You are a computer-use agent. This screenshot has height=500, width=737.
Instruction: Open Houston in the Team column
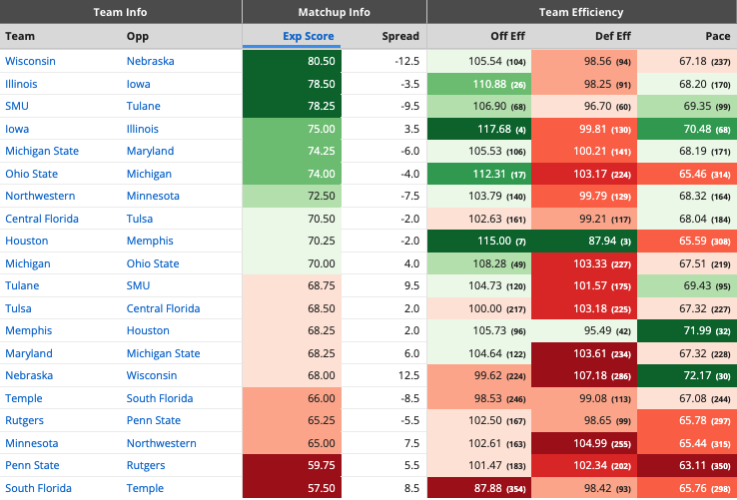point(27,241)
